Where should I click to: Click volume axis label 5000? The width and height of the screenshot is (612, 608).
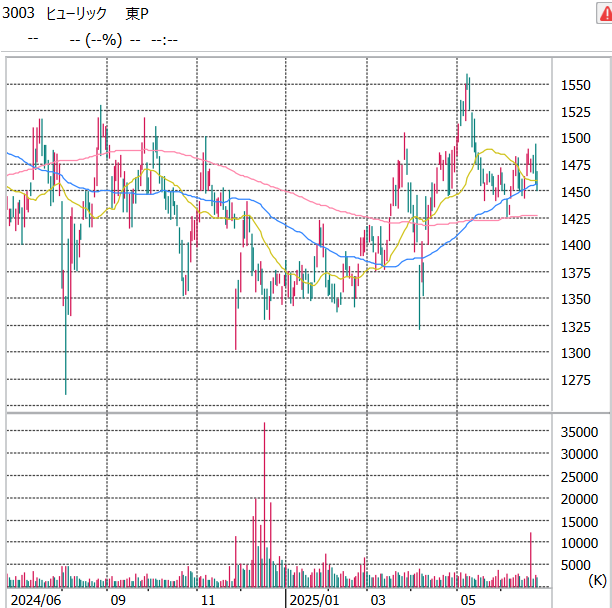click(x=576, y=565)
